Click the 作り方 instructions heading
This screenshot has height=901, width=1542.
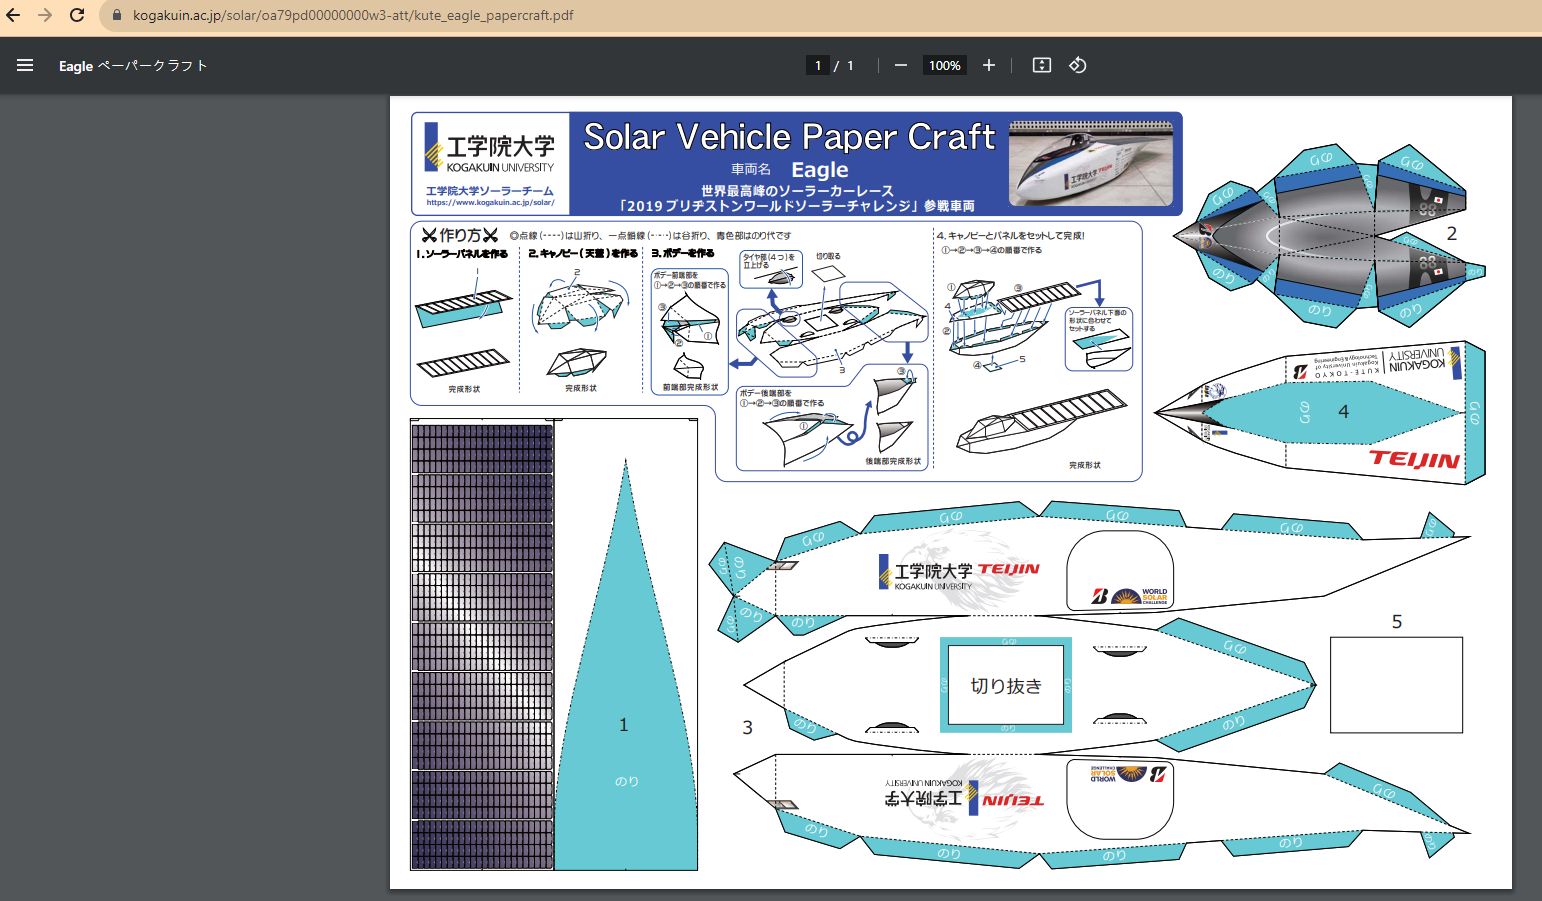[x=460, y=235]
